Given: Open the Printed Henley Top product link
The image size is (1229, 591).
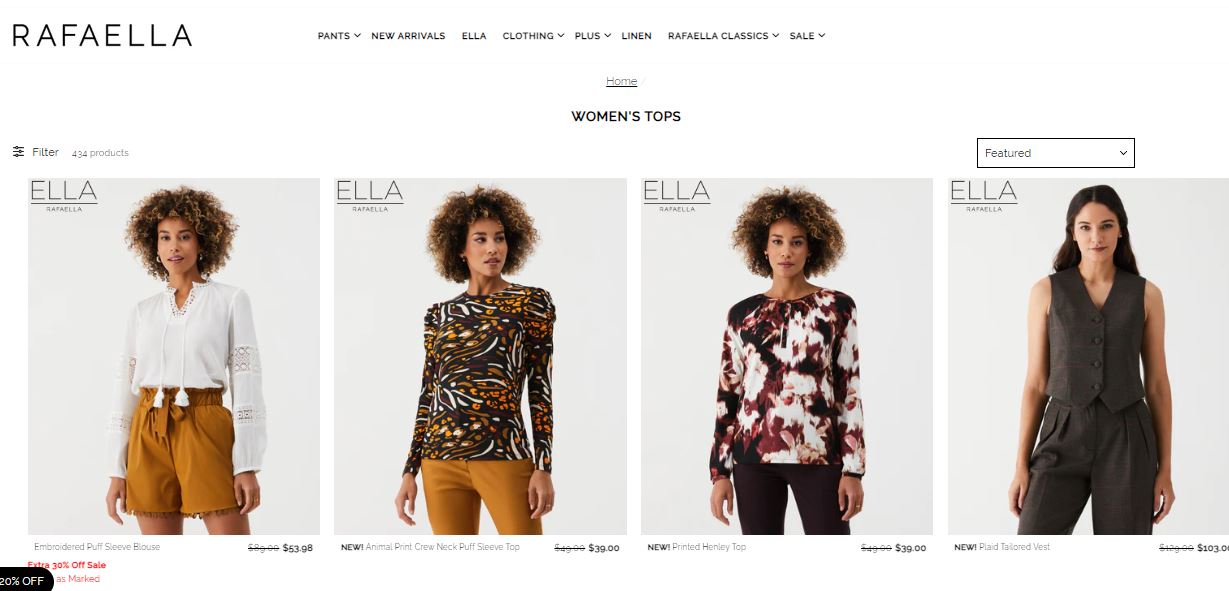Looking at the screenshot, I should coord(696,547).
